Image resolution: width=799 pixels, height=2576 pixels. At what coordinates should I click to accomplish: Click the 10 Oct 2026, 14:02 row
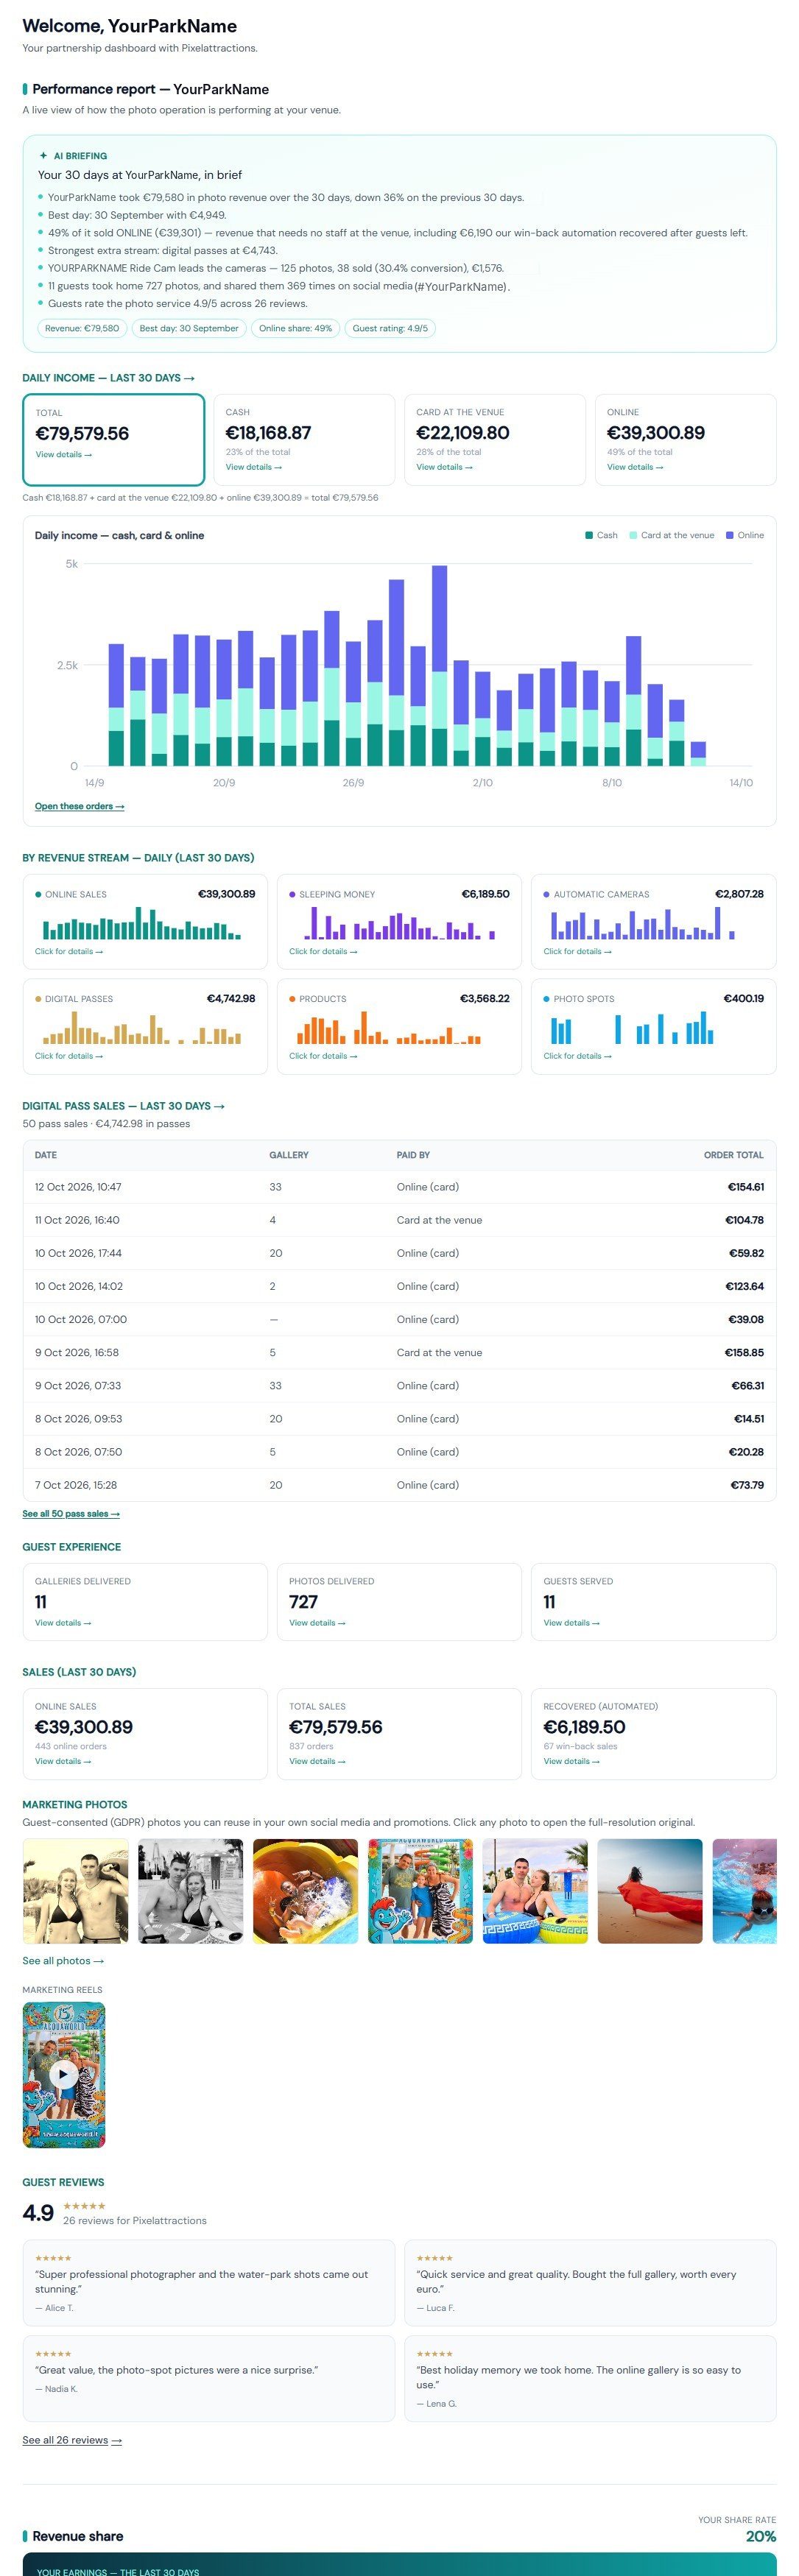tap(399, 1286)
